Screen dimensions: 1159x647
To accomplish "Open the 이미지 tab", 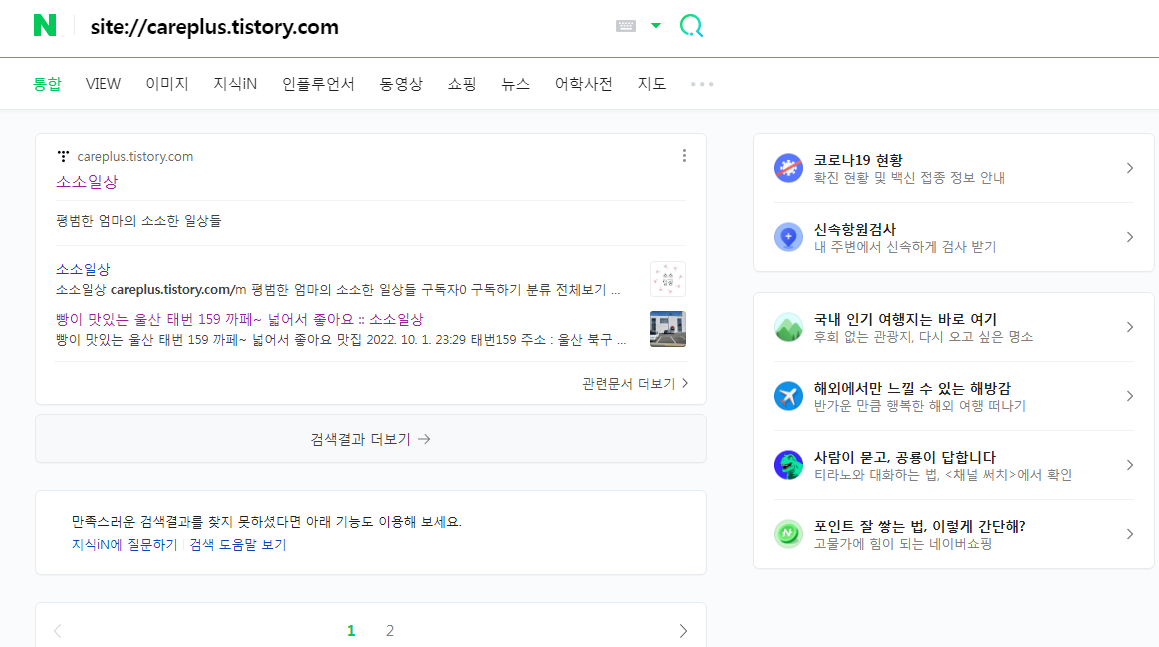I will pyautogui.click(x=167, y=84).
